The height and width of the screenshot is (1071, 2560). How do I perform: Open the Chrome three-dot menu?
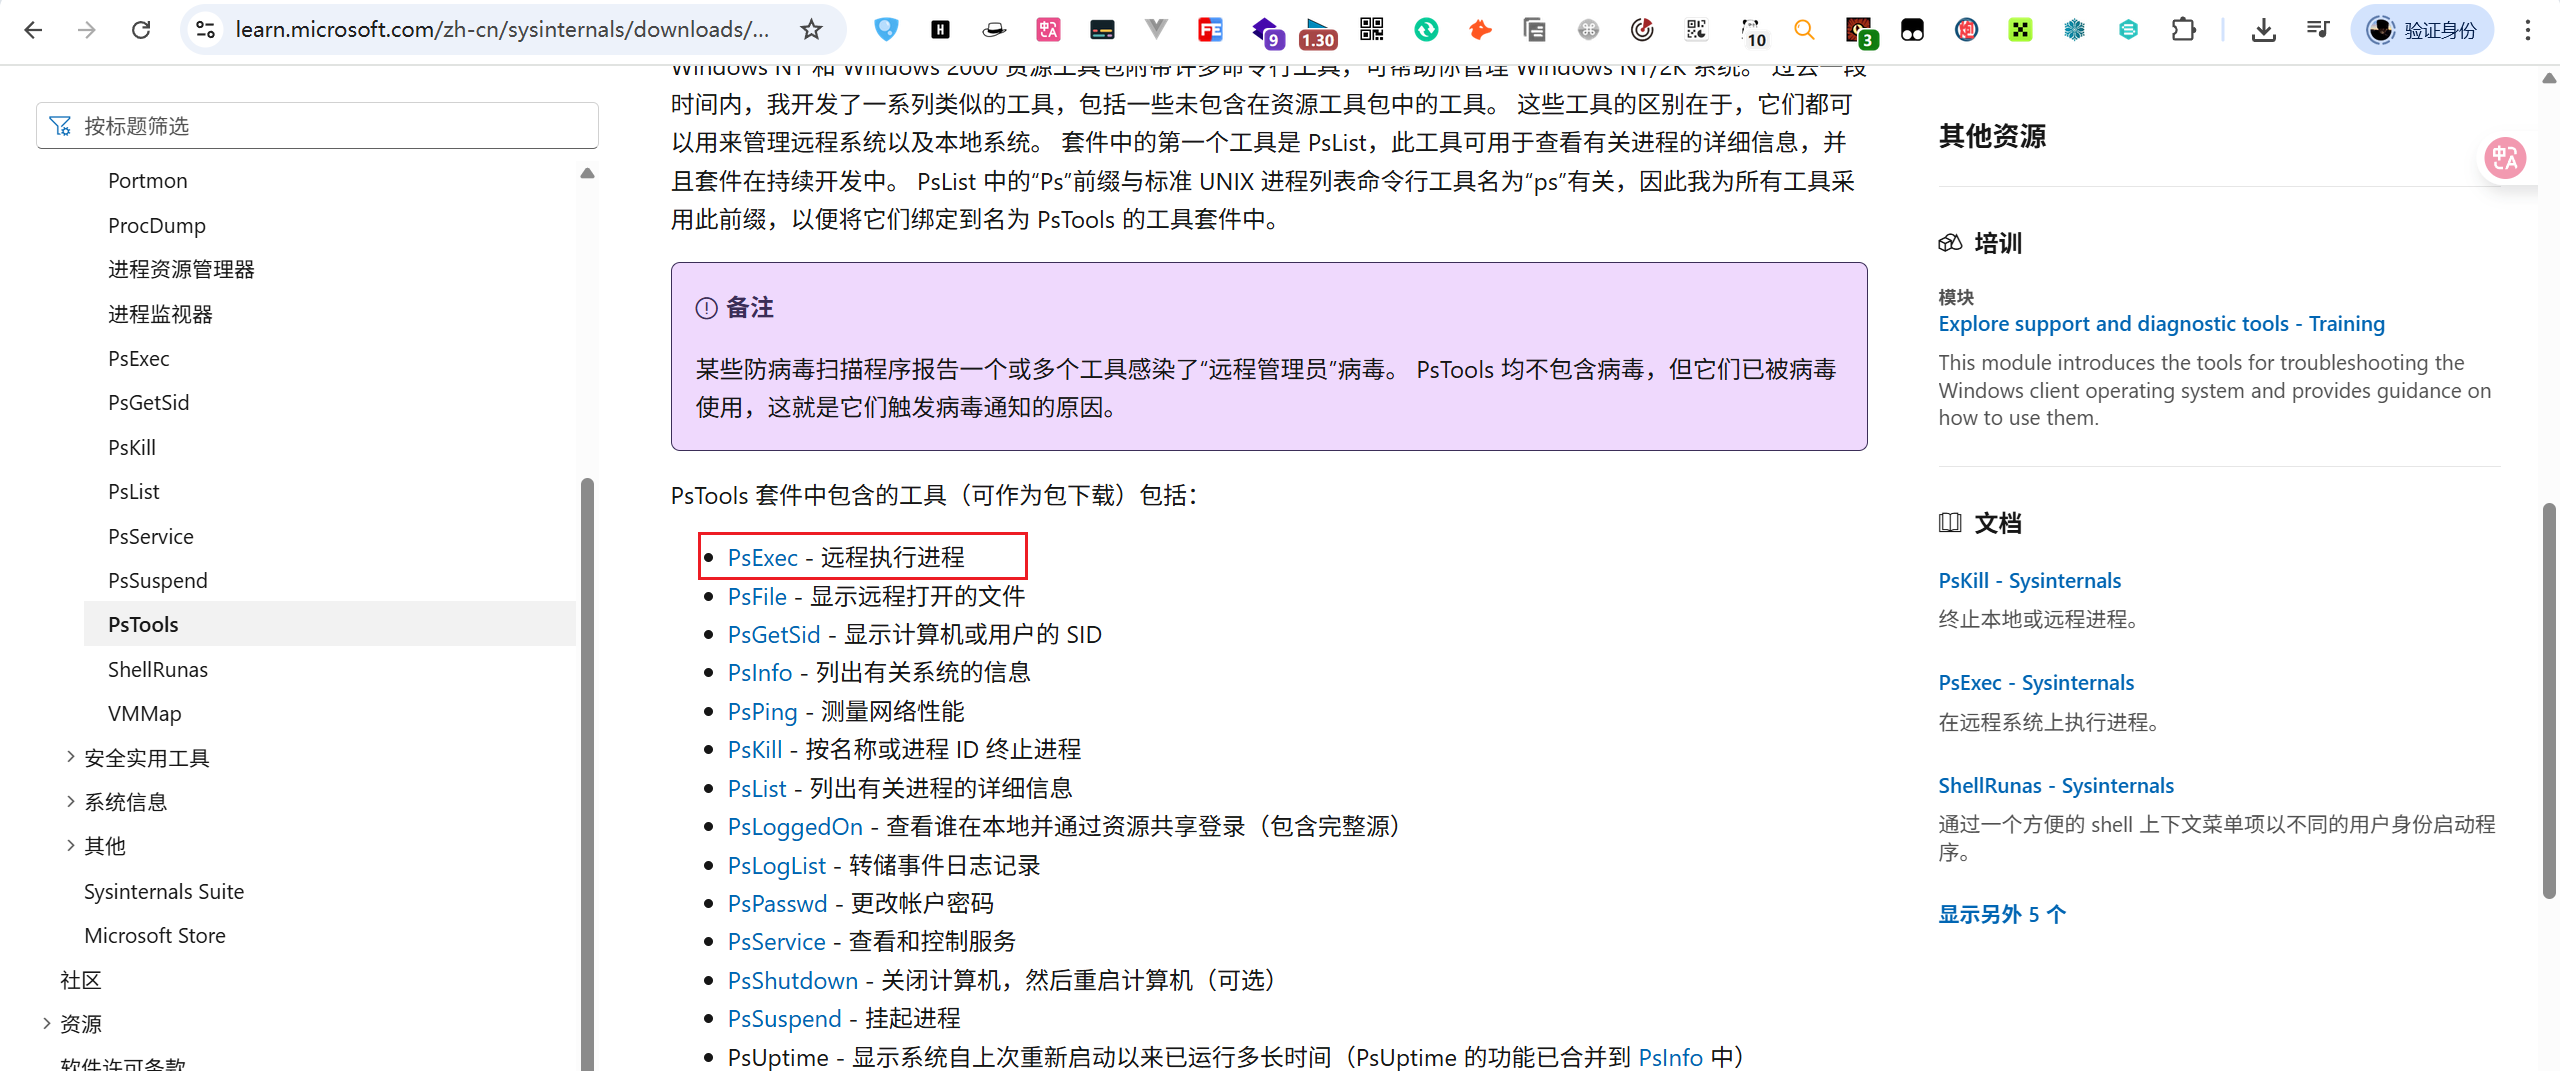tap(2527, 30)
